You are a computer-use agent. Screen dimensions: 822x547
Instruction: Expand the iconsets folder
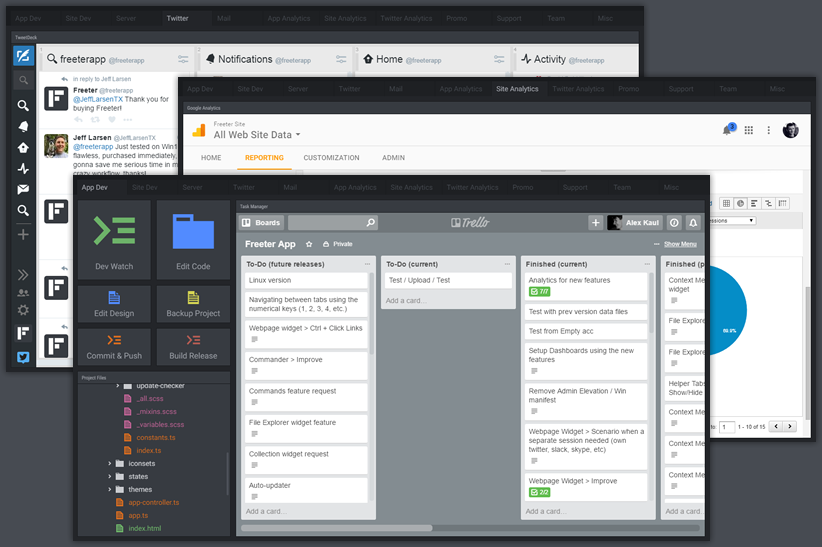tap(110, 464)
